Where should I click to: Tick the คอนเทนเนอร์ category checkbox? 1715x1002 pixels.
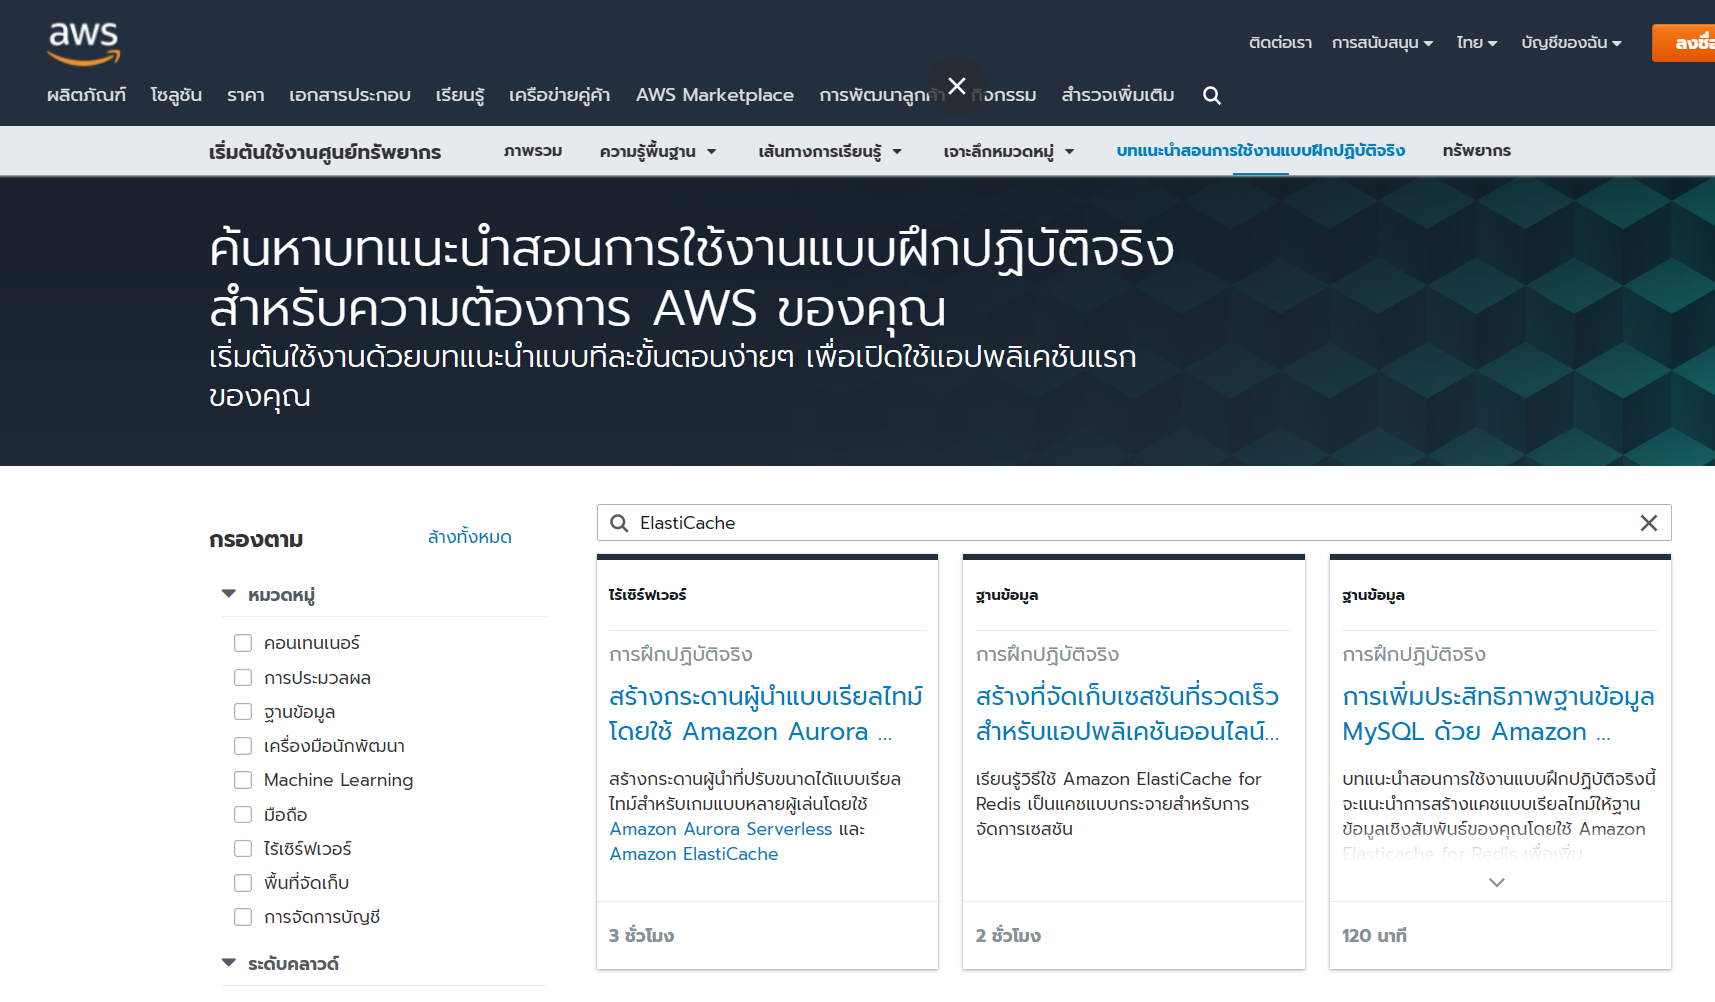(x=243, y=643)
